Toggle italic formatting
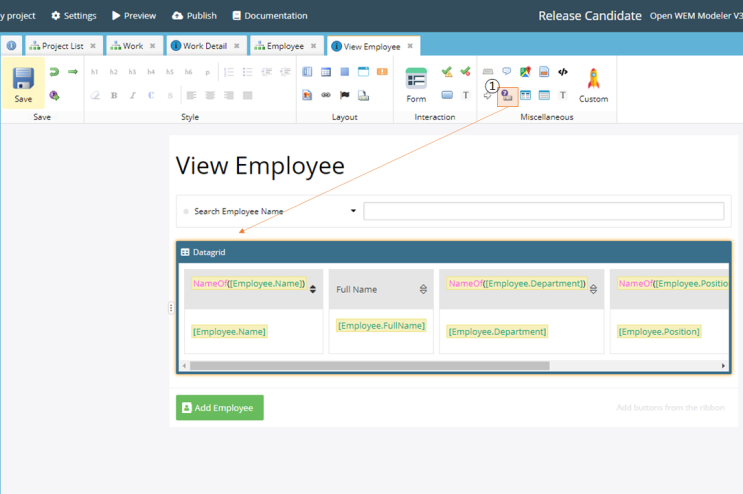 133,96
